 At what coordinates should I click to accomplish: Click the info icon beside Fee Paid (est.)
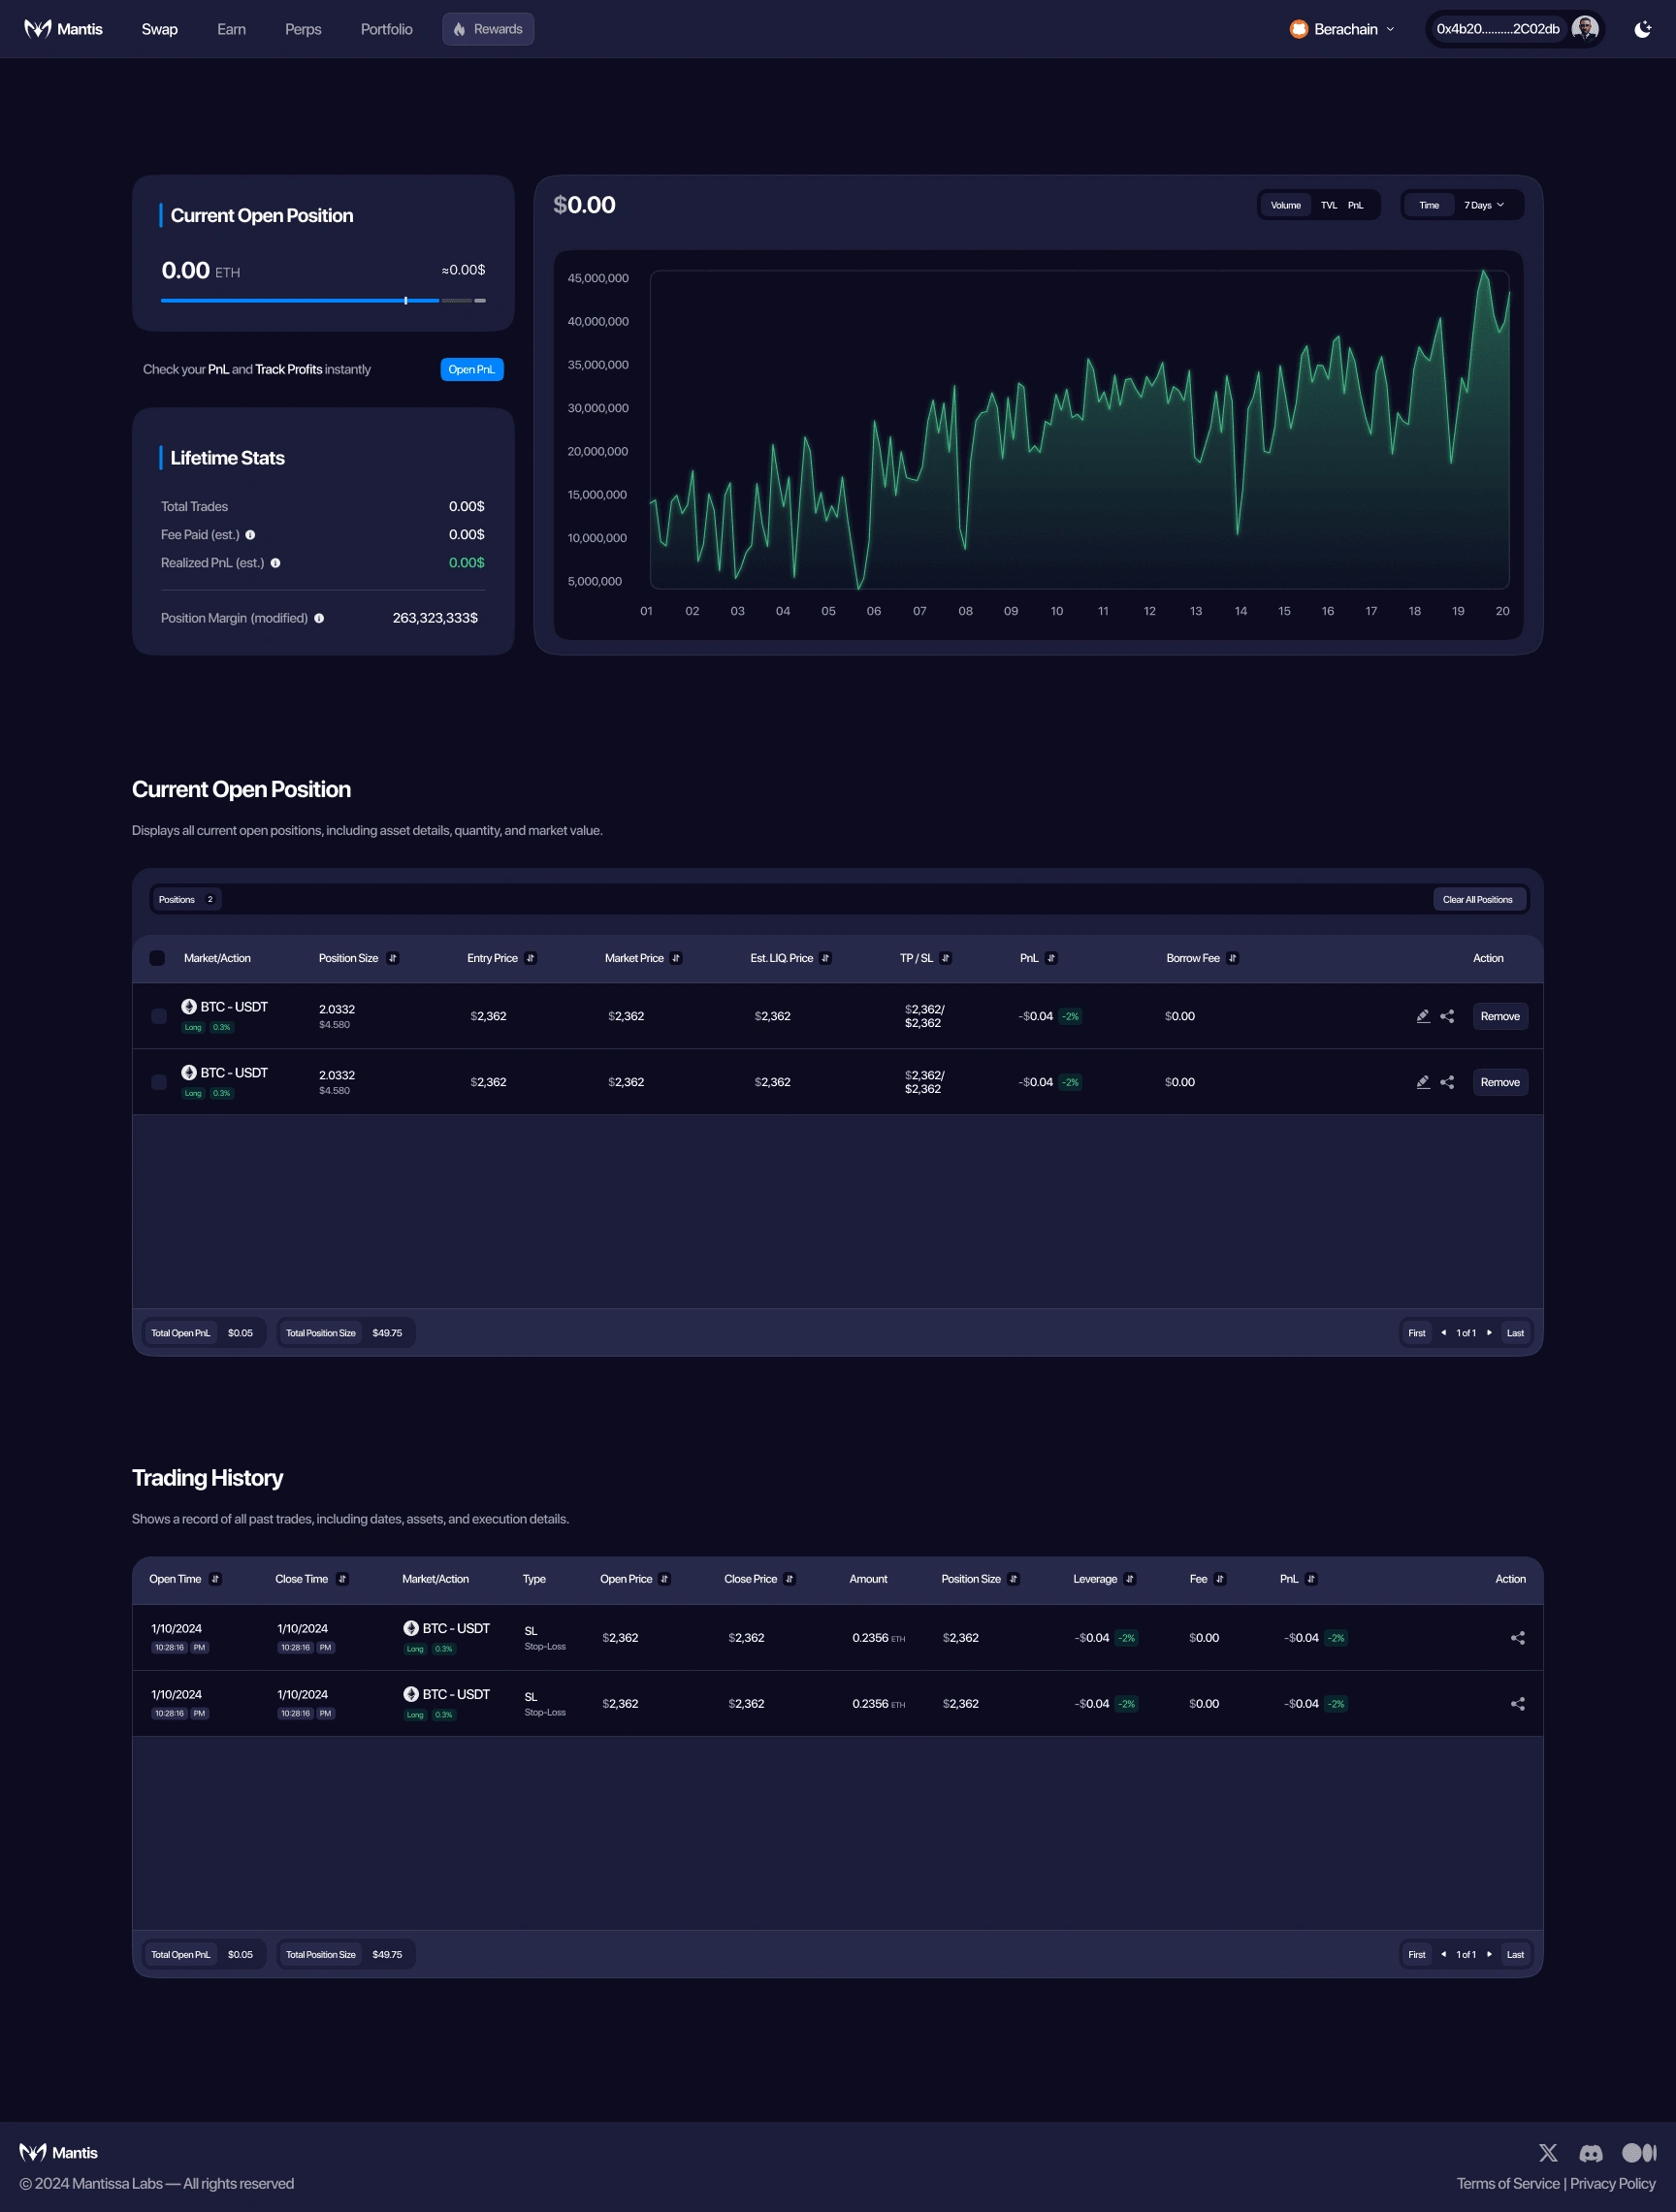point(250,535)
